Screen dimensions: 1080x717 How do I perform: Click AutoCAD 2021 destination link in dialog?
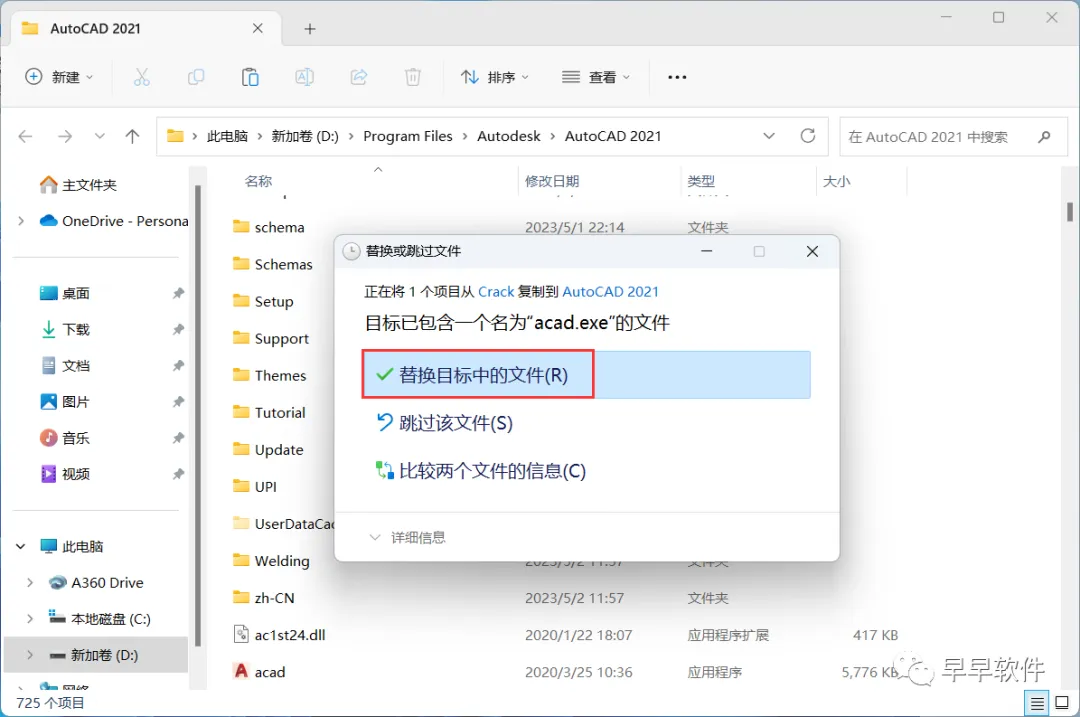click(610, 291)
